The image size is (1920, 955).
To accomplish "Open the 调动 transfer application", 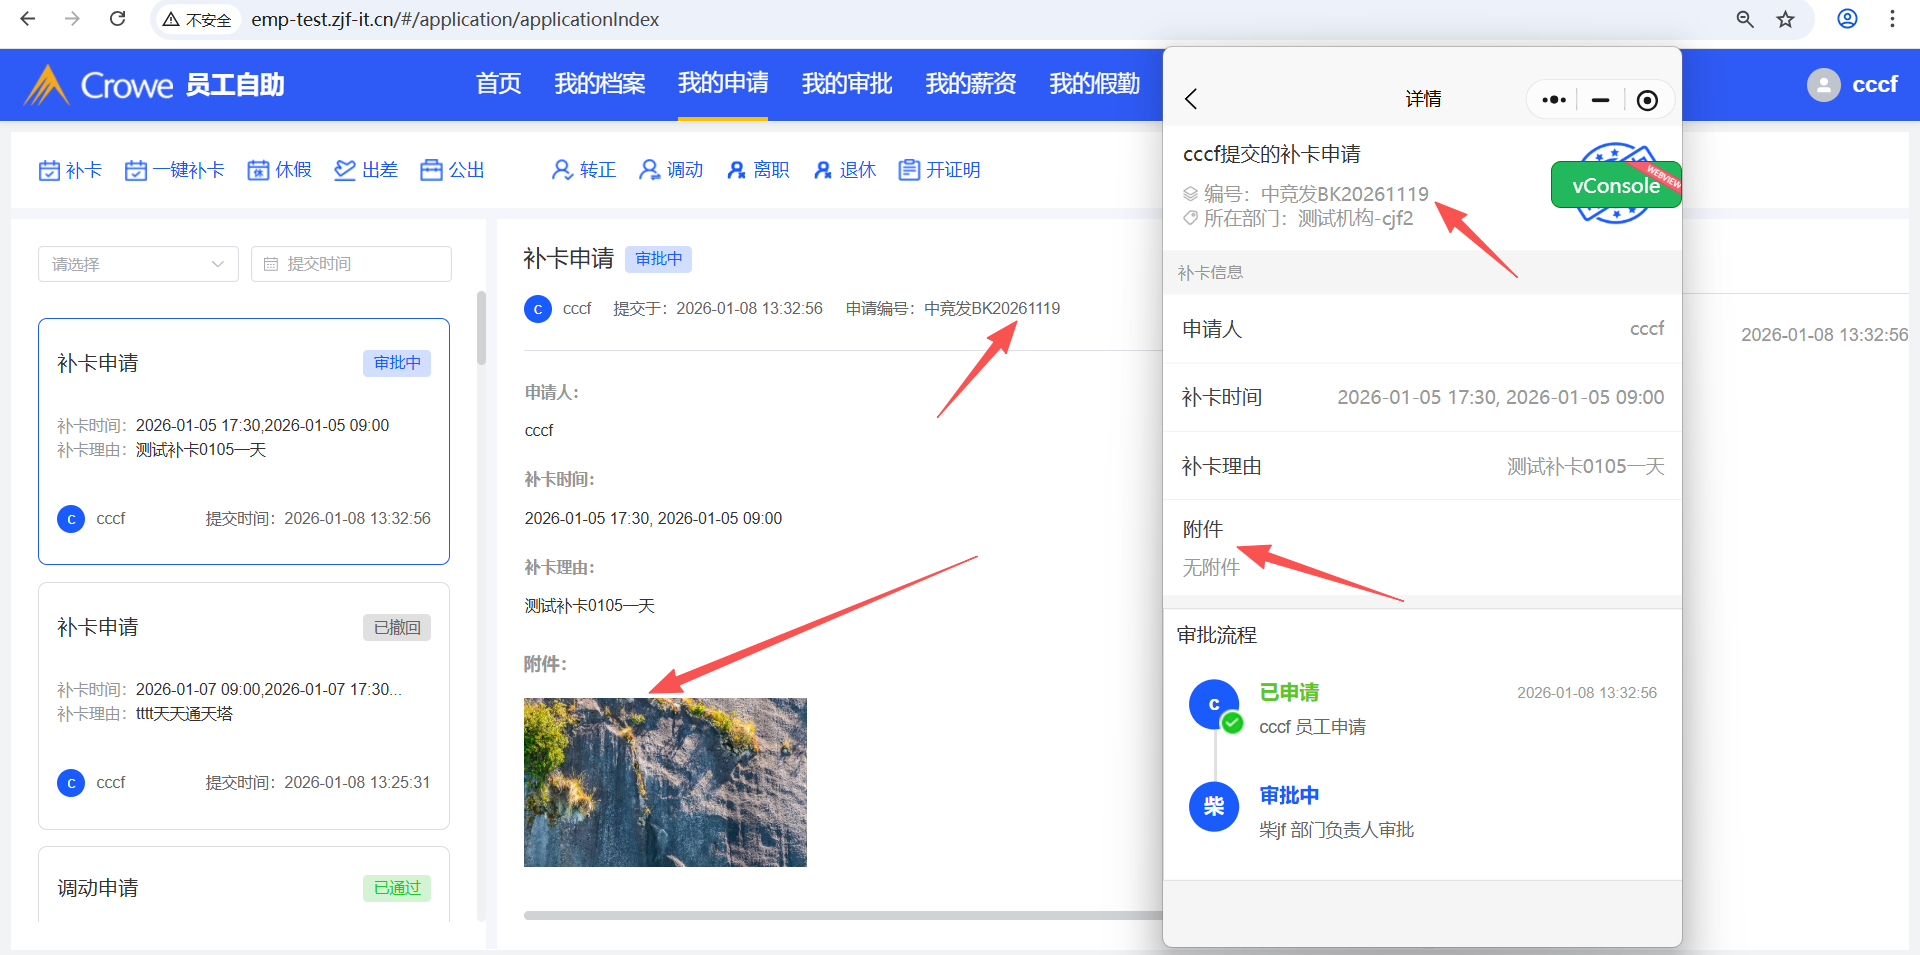I will point(671,170).
